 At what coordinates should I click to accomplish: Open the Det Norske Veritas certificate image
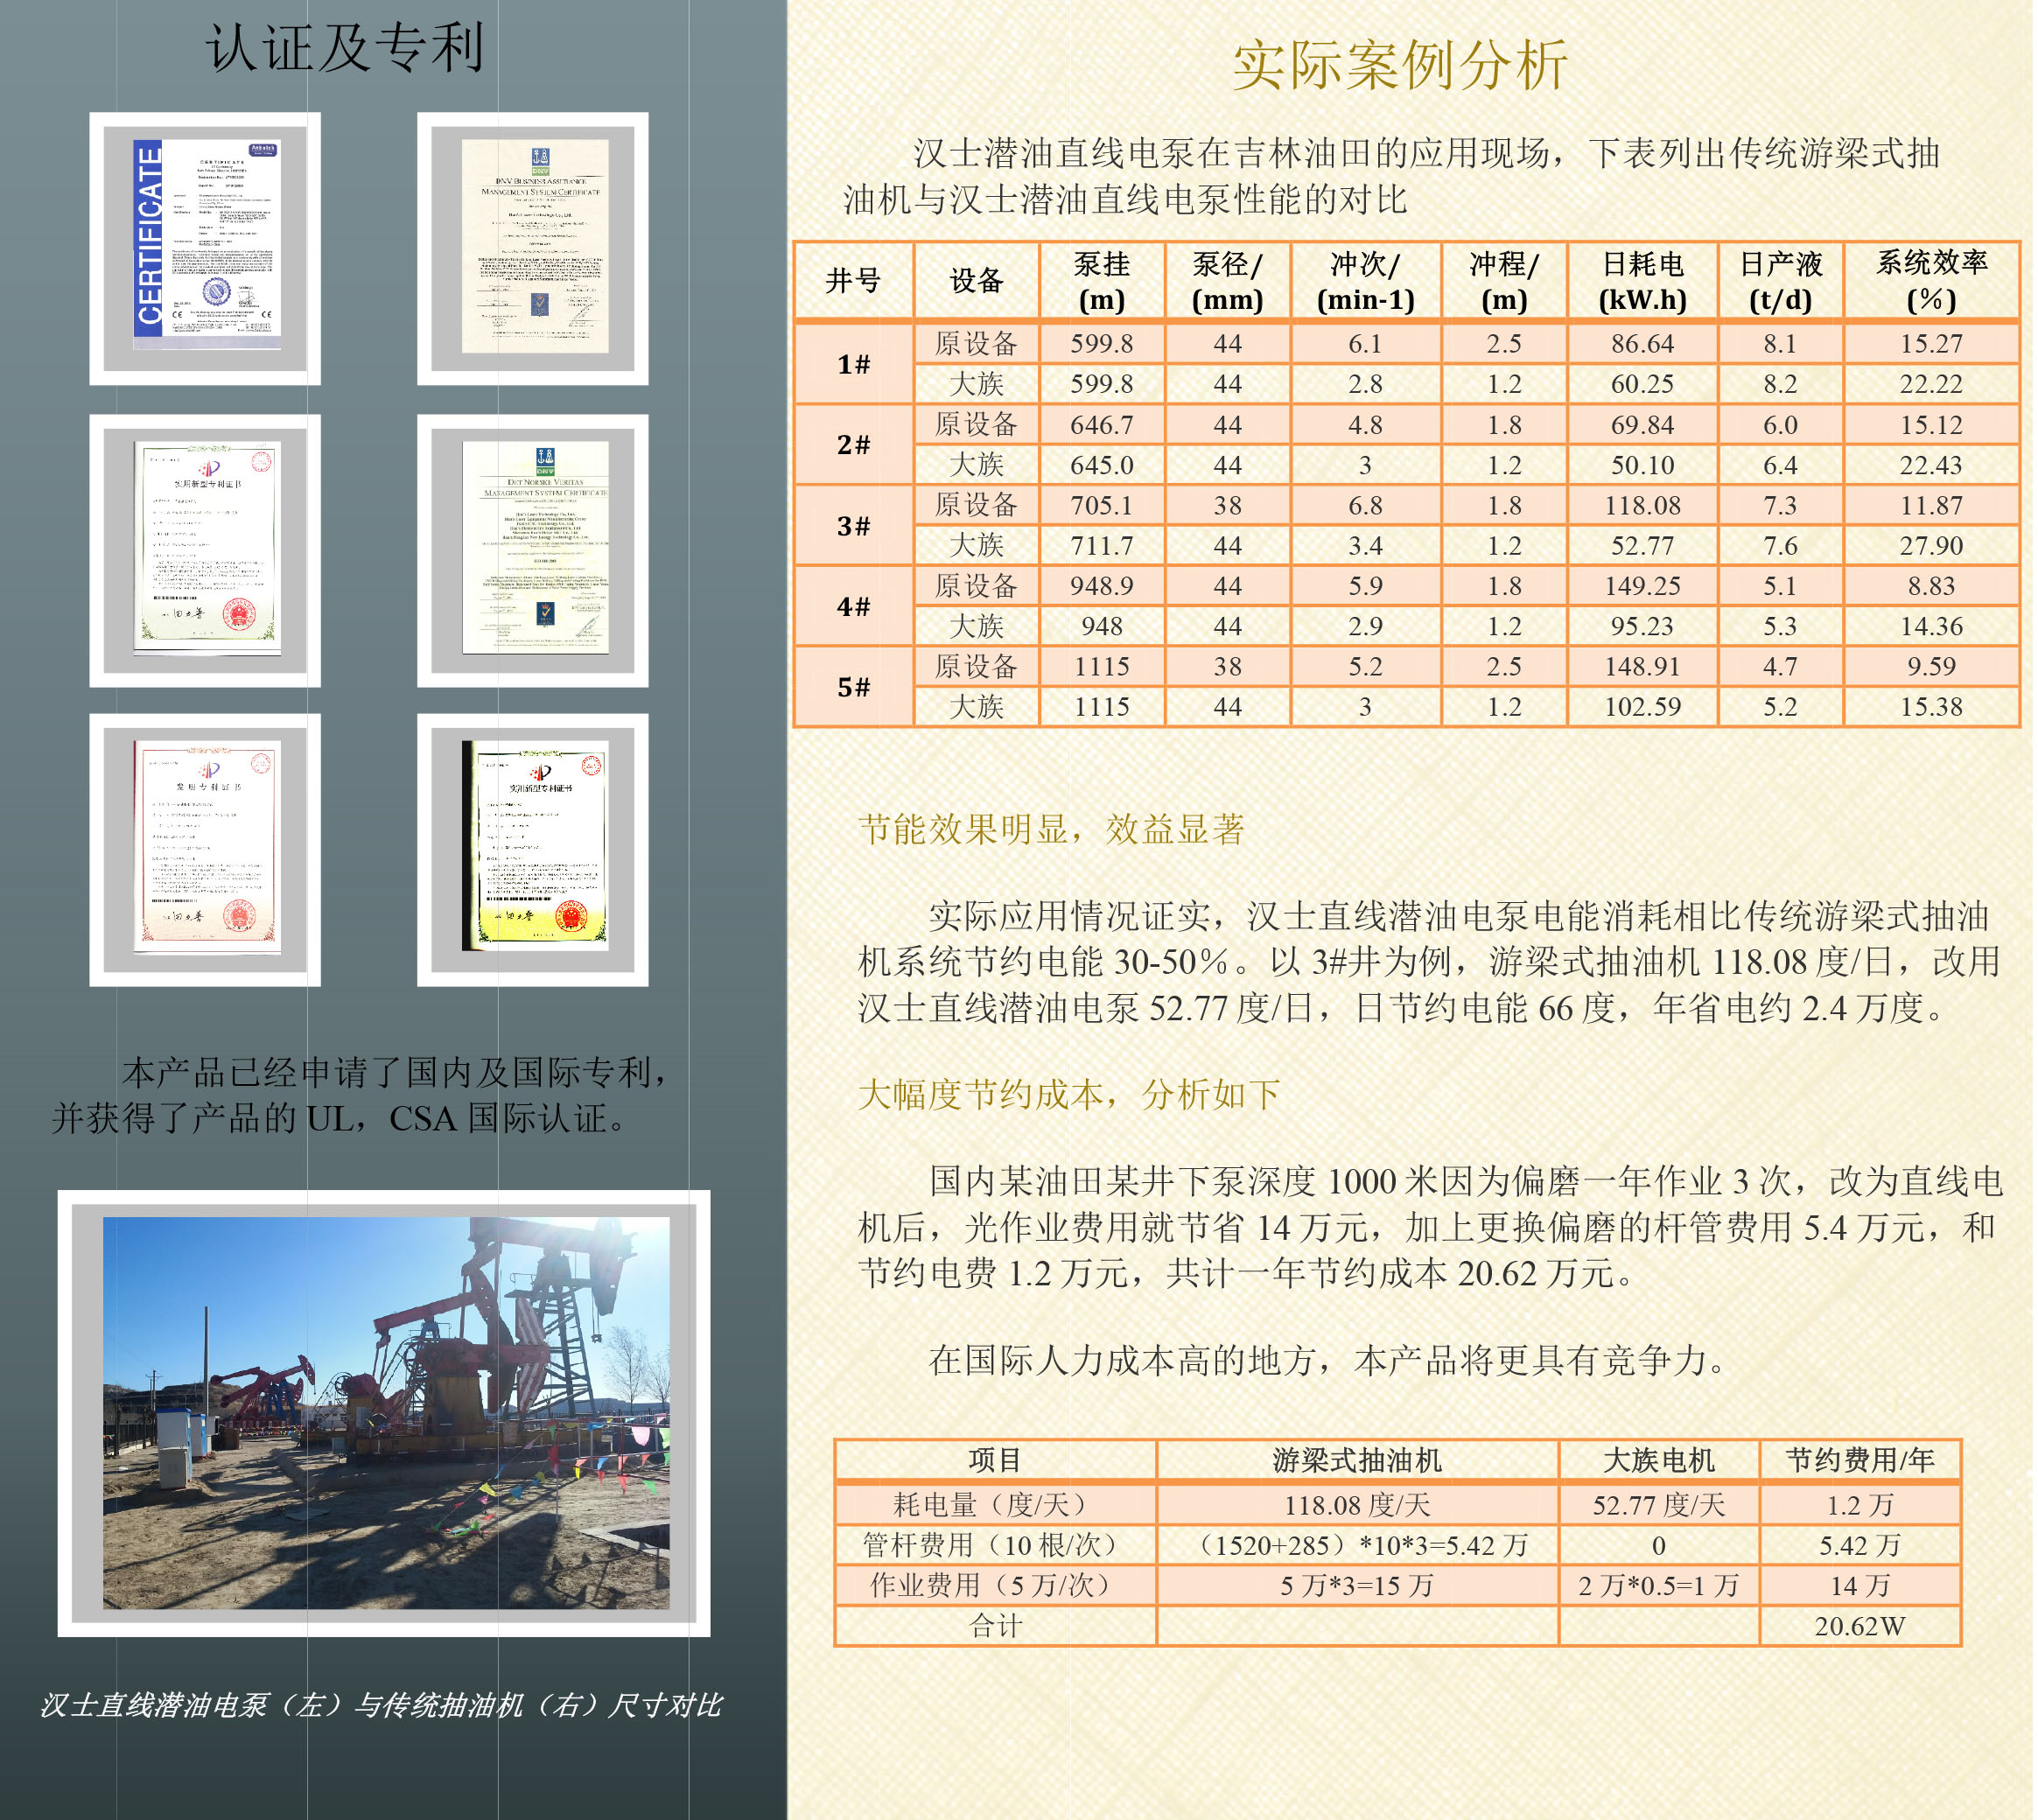coord(535,547)
